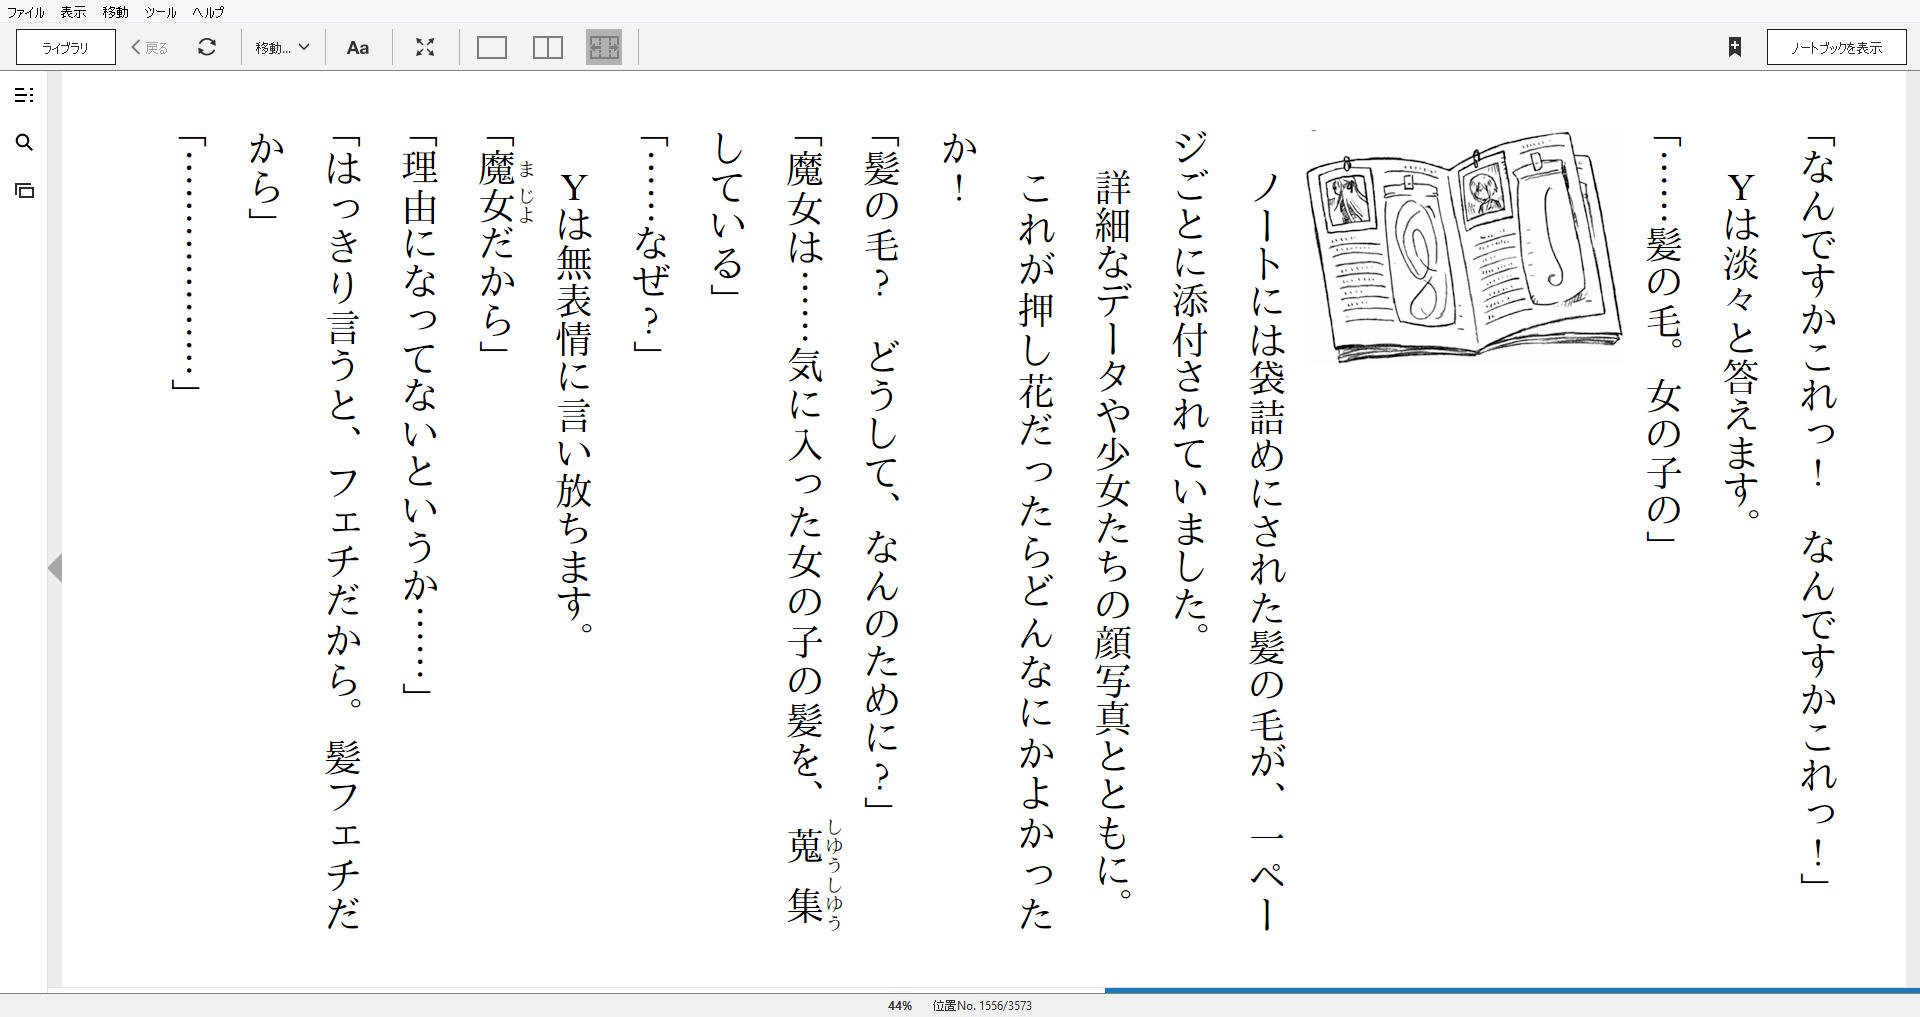
Task: Switch to single column layout
Action: 492,47
